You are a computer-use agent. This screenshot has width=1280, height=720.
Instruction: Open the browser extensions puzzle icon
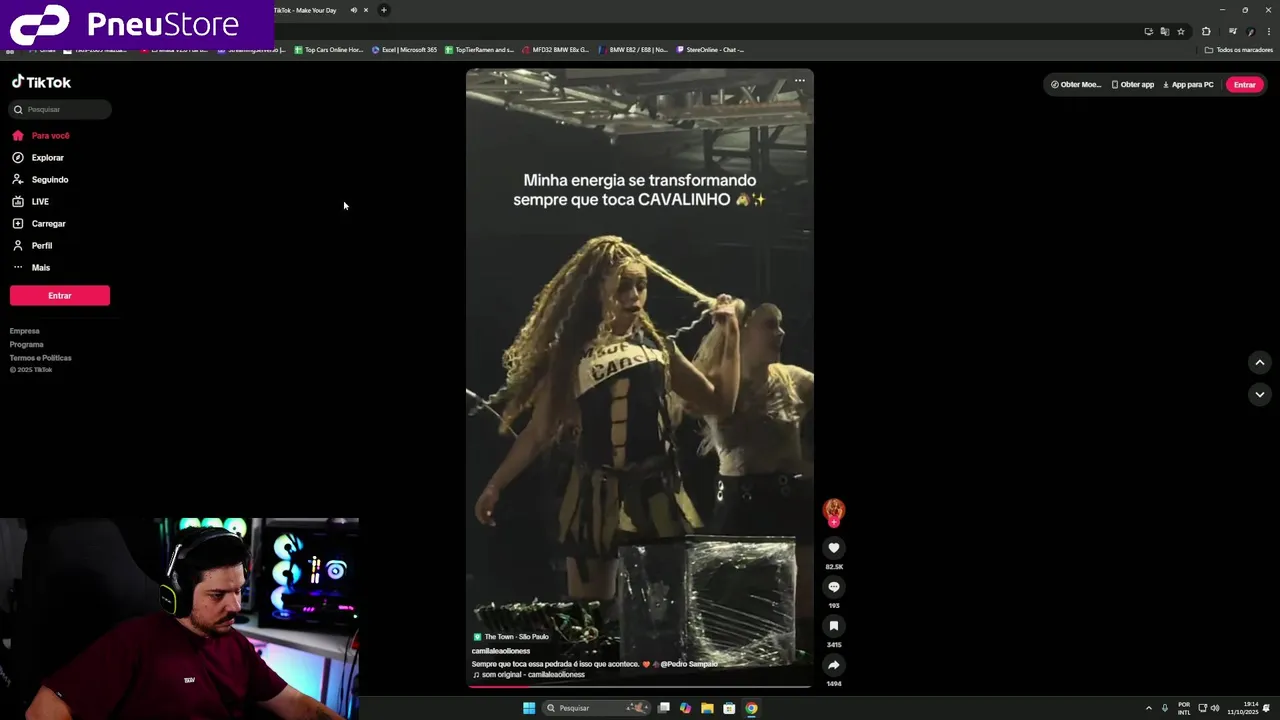[x=1206, y=31]
